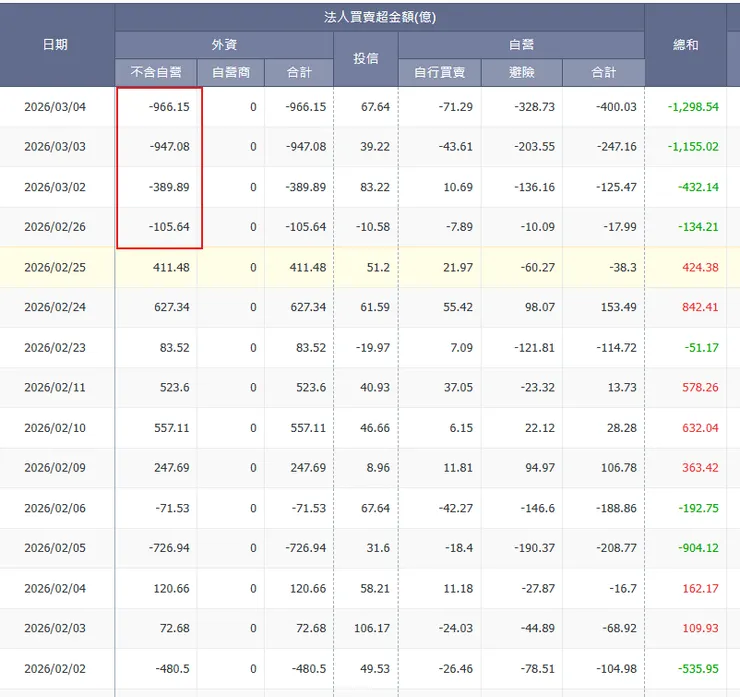
Task: Select the date 2026/02/11
Action: [55, 387]
